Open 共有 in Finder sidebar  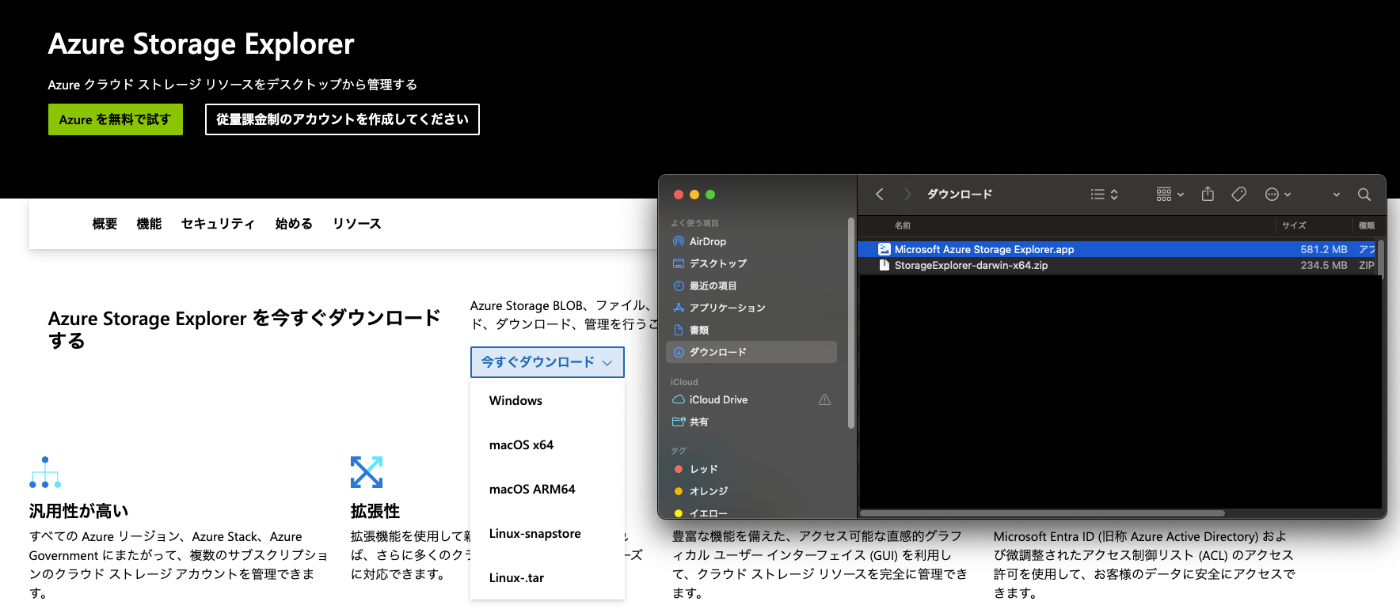pos(751,422)
